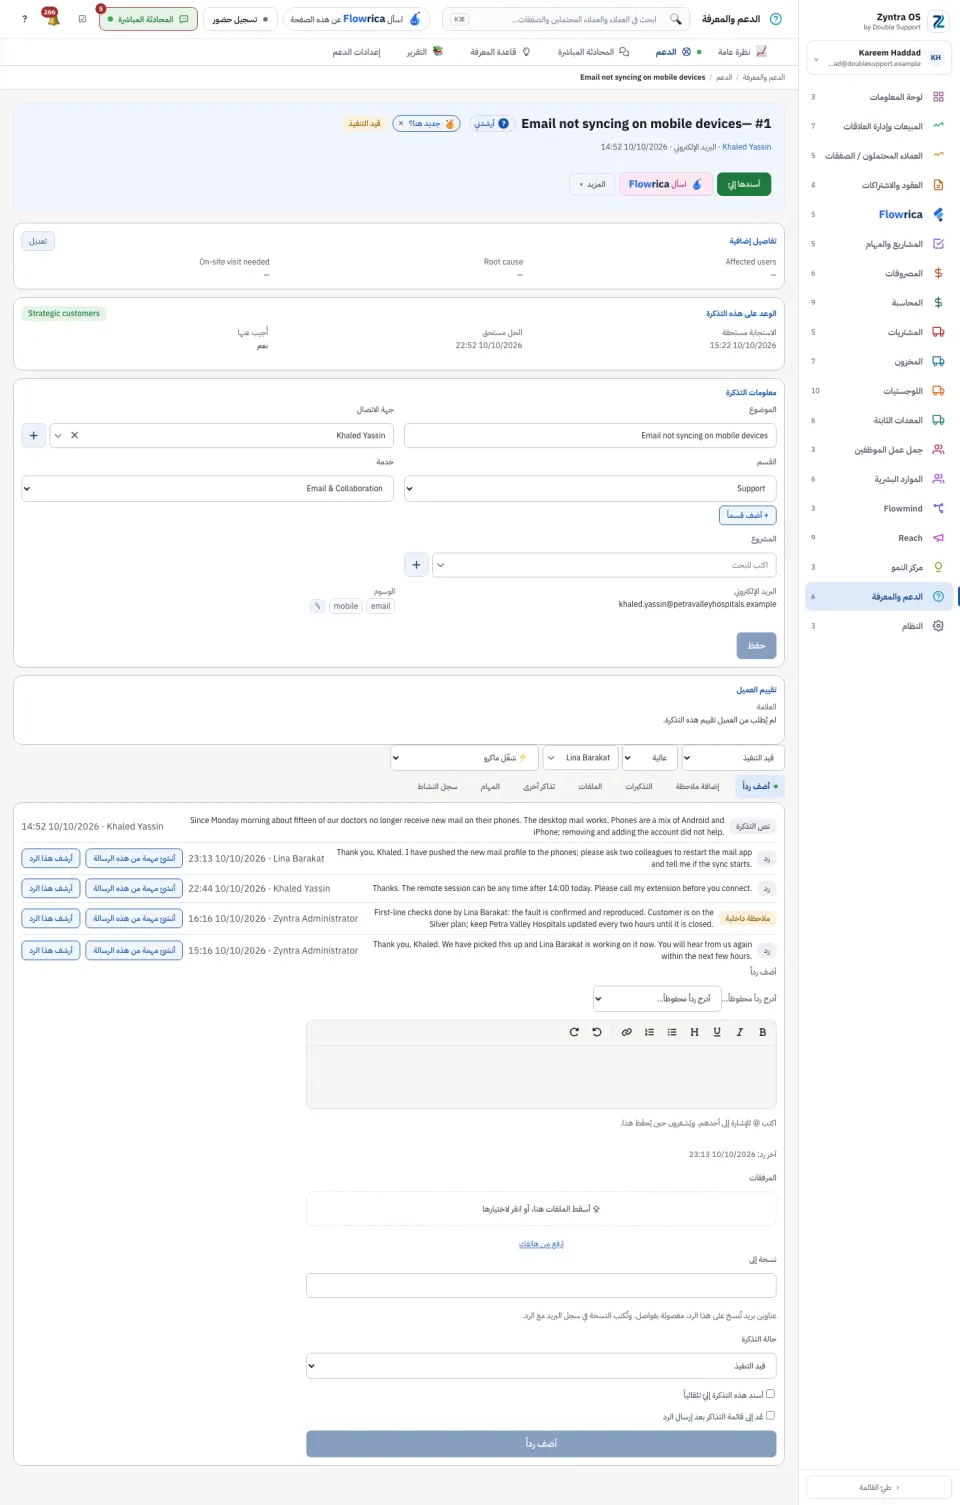This screenshot has width=960, height=1505.
Task: Switch to the activity log tab
Action: pos(437,787)
